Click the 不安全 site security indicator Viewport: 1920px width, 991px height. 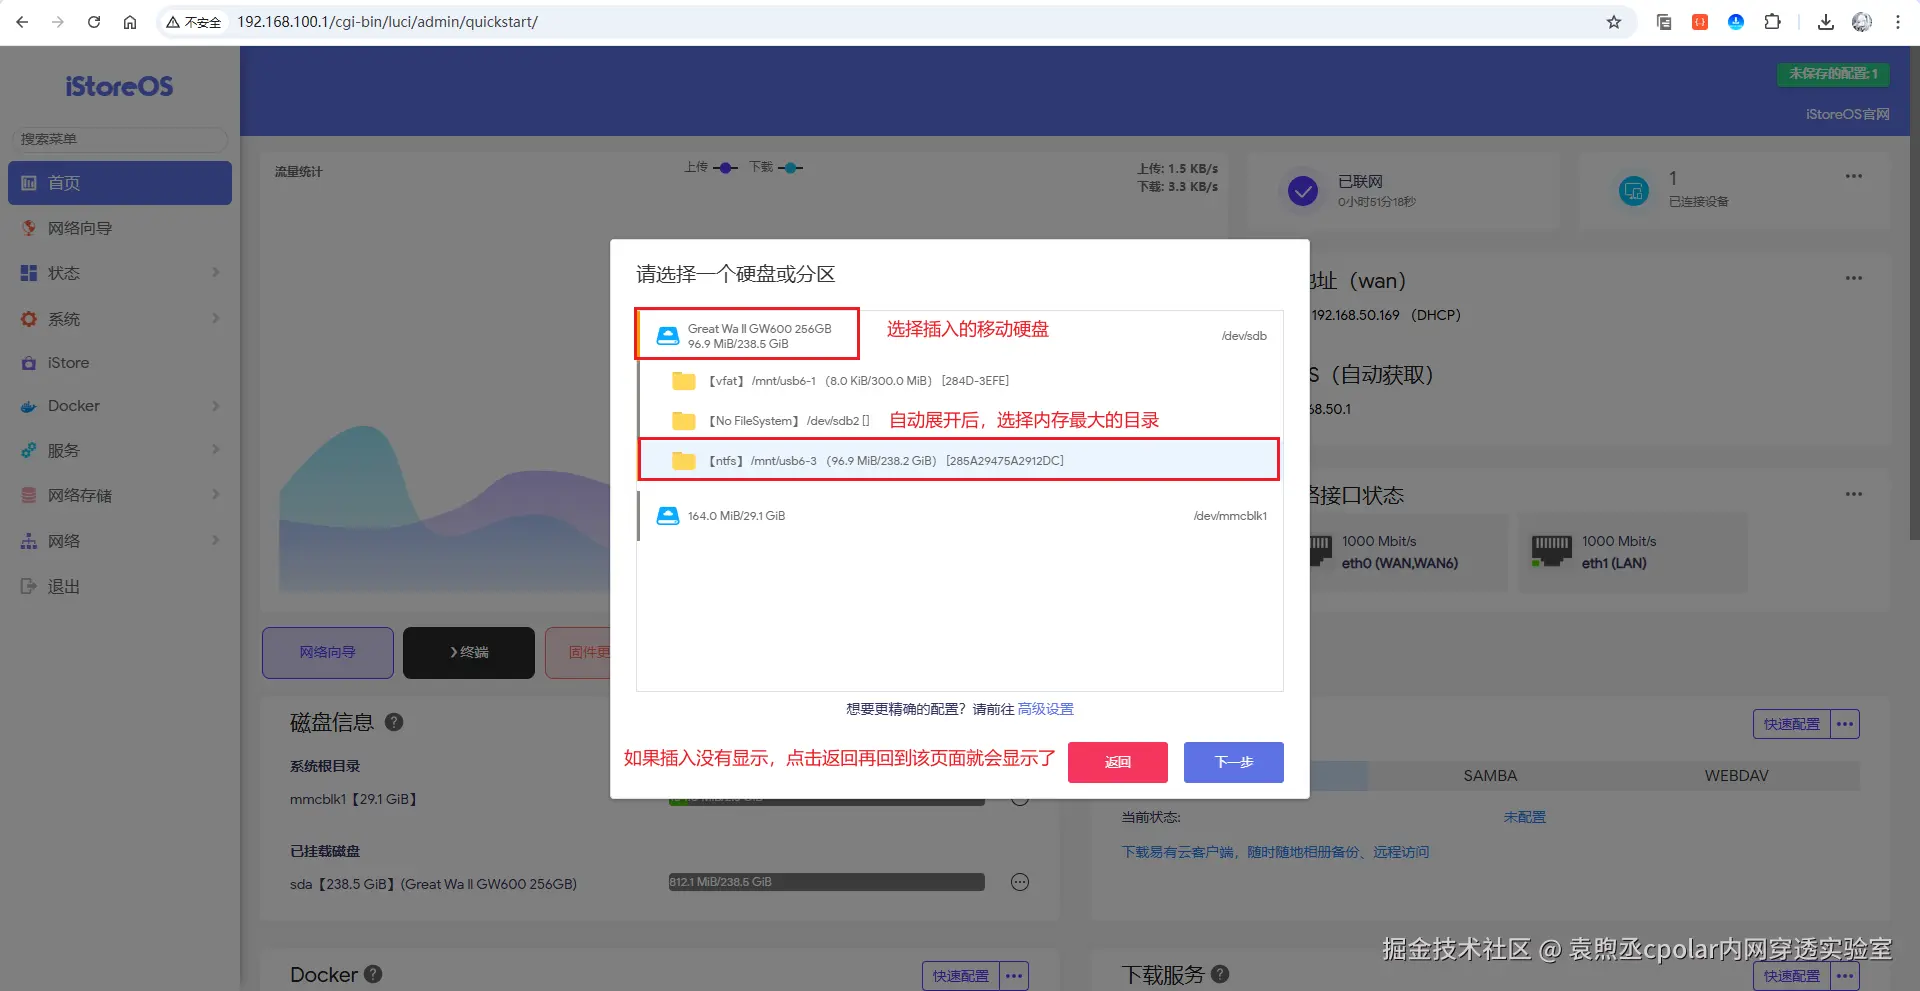(194, 22)
